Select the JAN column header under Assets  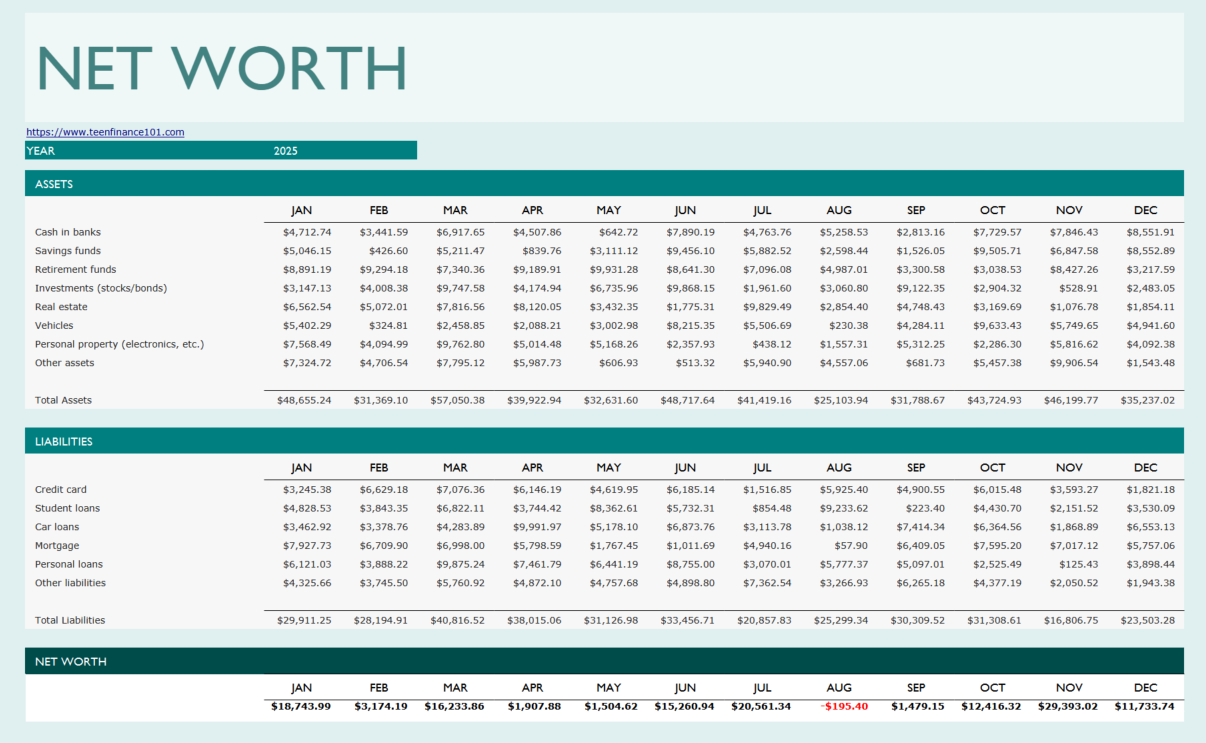301,210
